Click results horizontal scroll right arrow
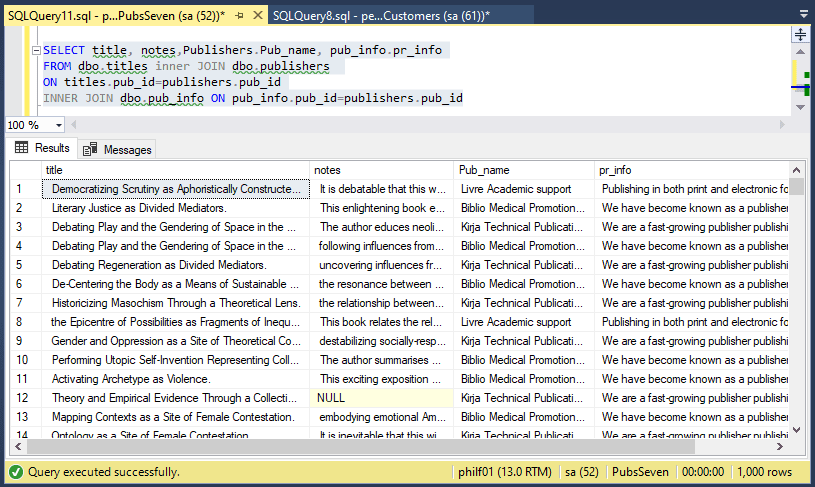Image resolution: width=815 pixels, height=487 pixels. pyautogui.click(x=780, y=446)
